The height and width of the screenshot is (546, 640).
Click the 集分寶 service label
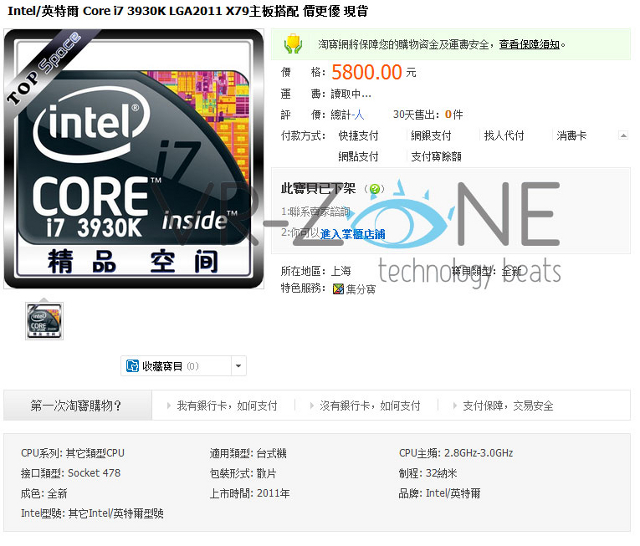[x=361, y=289]
